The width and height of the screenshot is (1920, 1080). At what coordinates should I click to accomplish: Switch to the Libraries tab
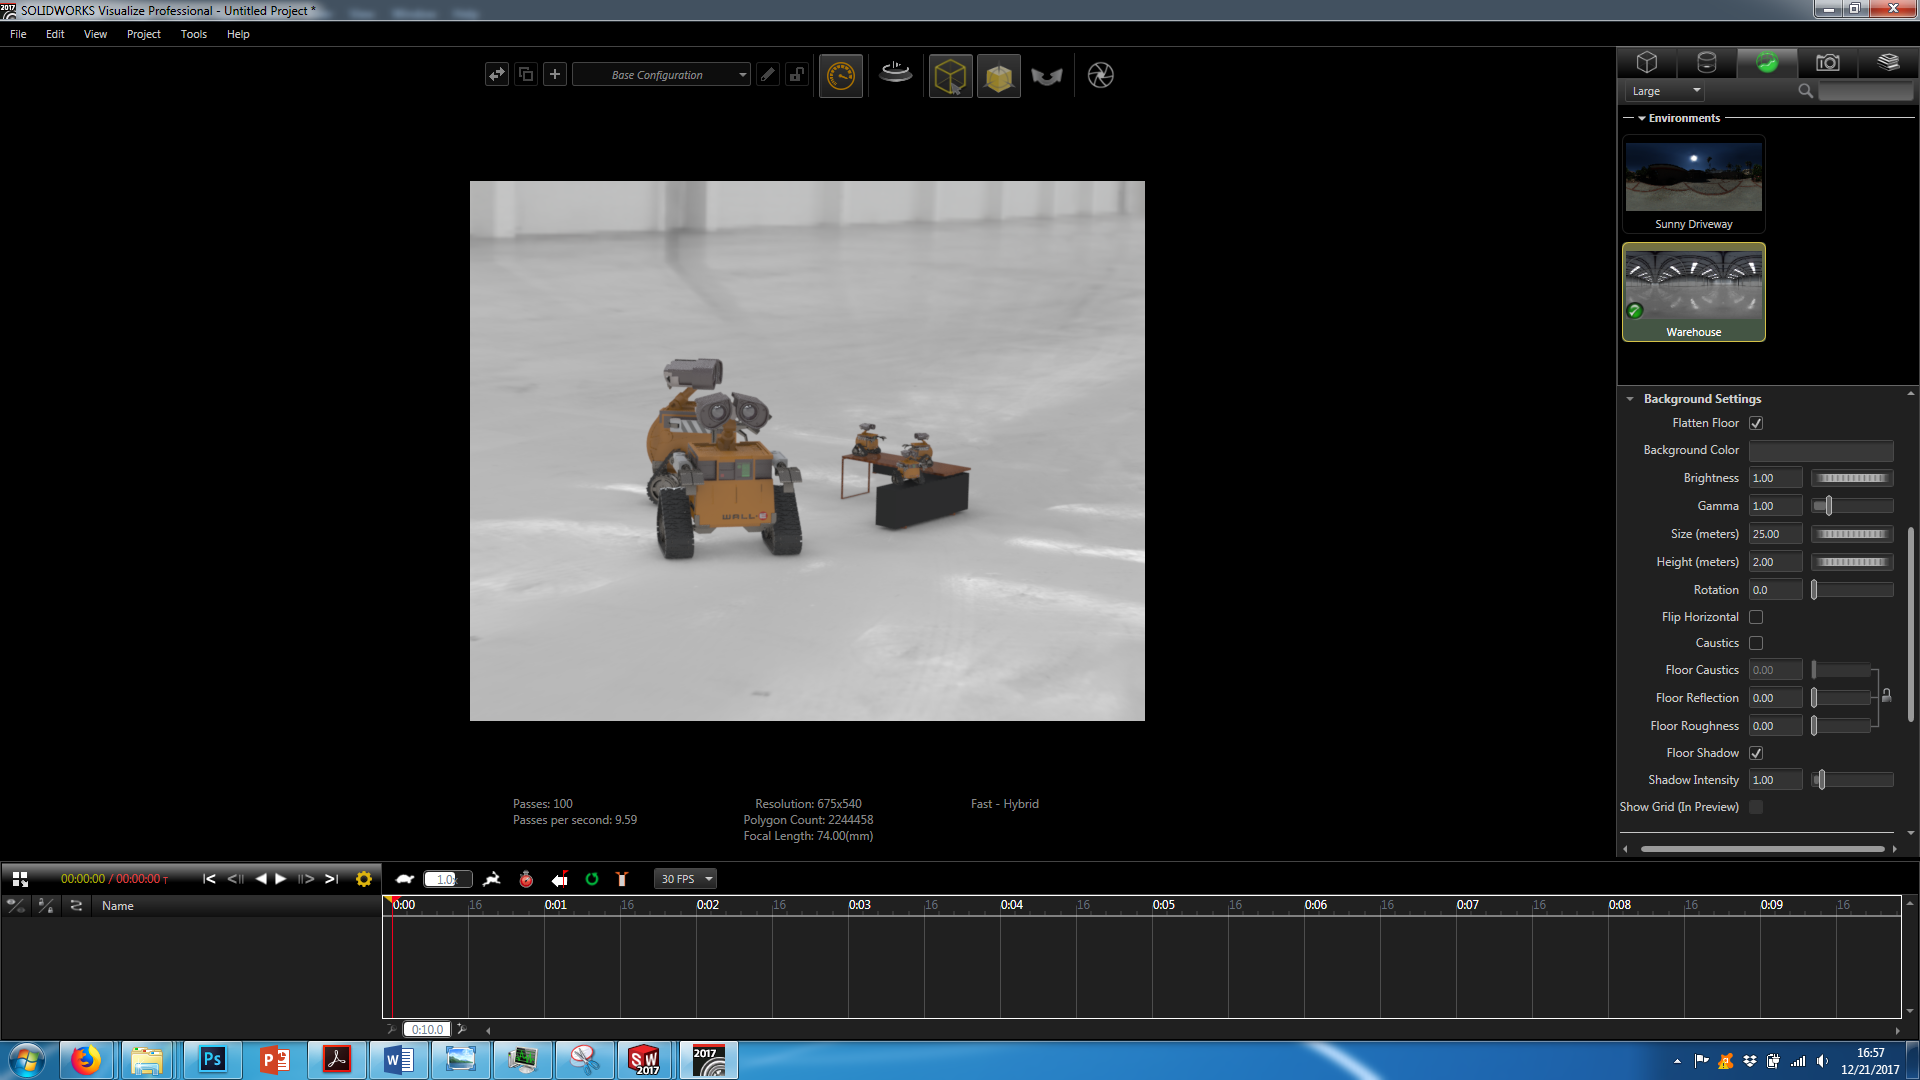(1888, 62)
